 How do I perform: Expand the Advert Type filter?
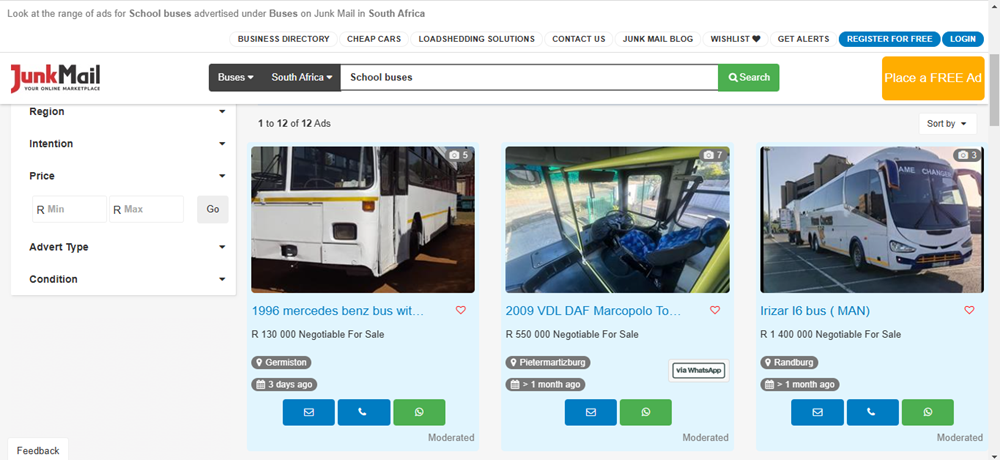[x=127, y=247]
